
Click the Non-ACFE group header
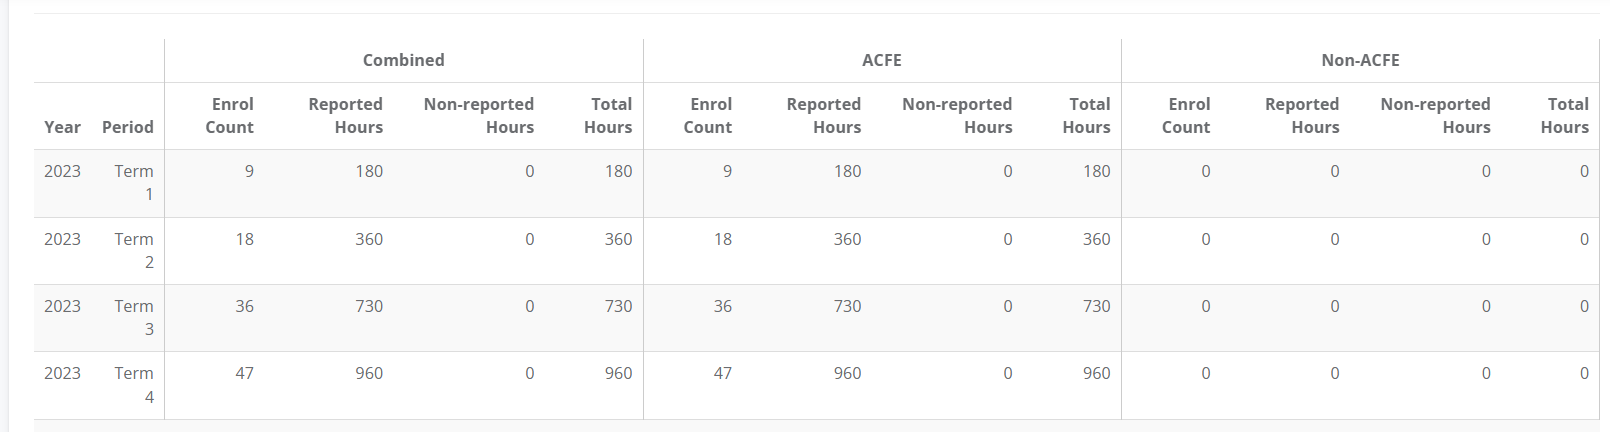(1360, 60)
